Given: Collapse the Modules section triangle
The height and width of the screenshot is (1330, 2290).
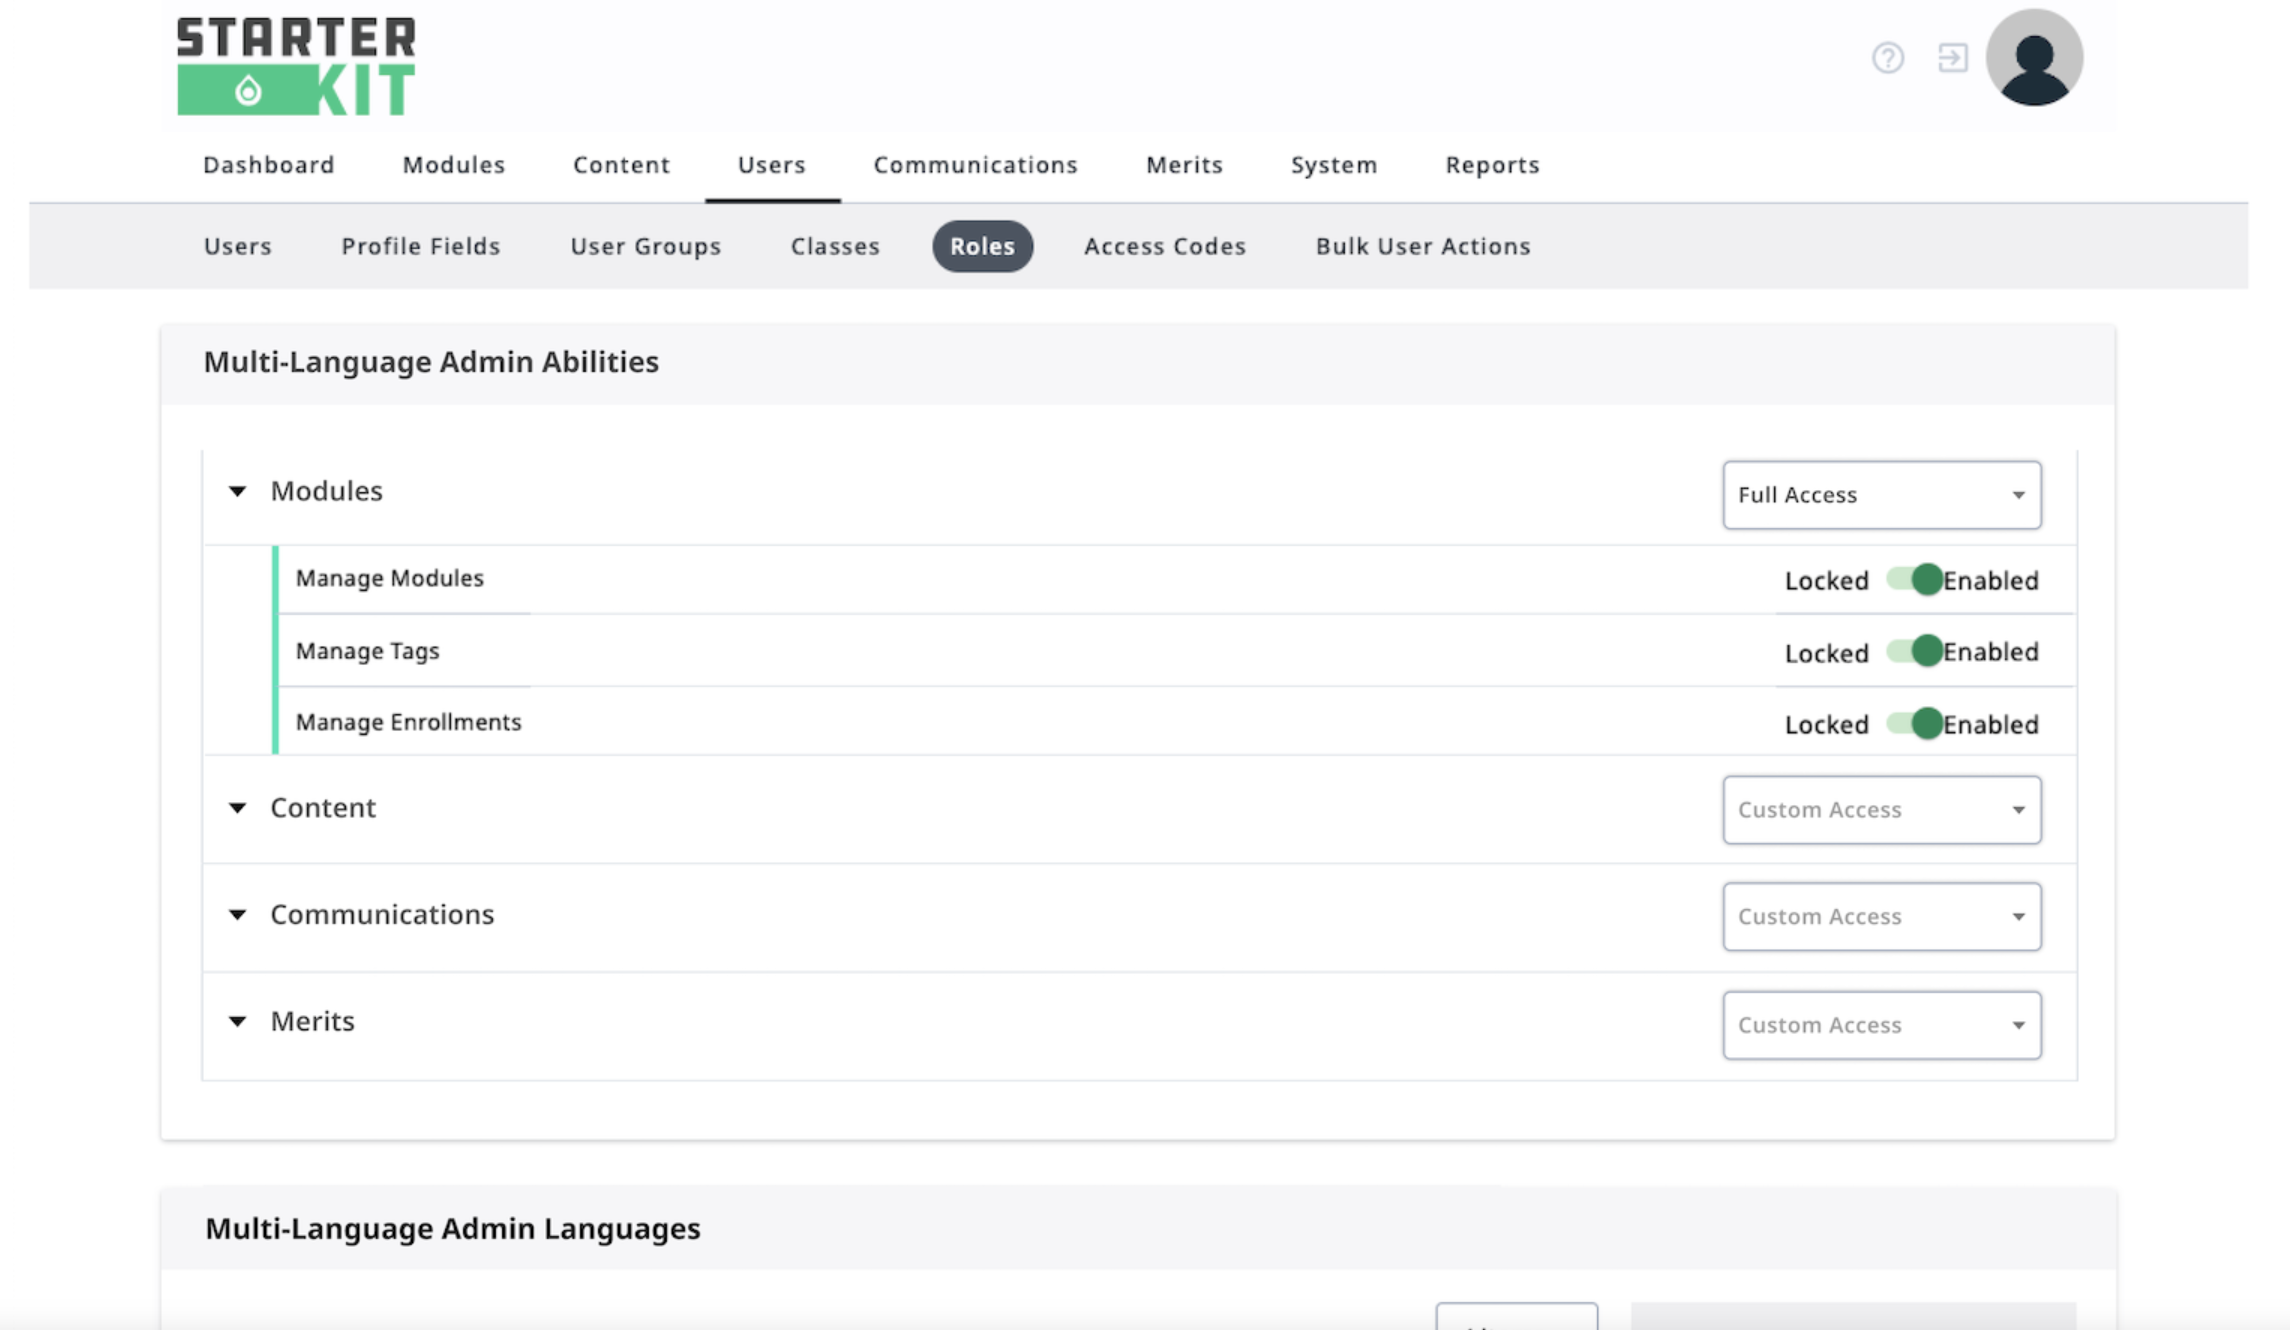Looking at the screenshot, I should coord(237,491).
